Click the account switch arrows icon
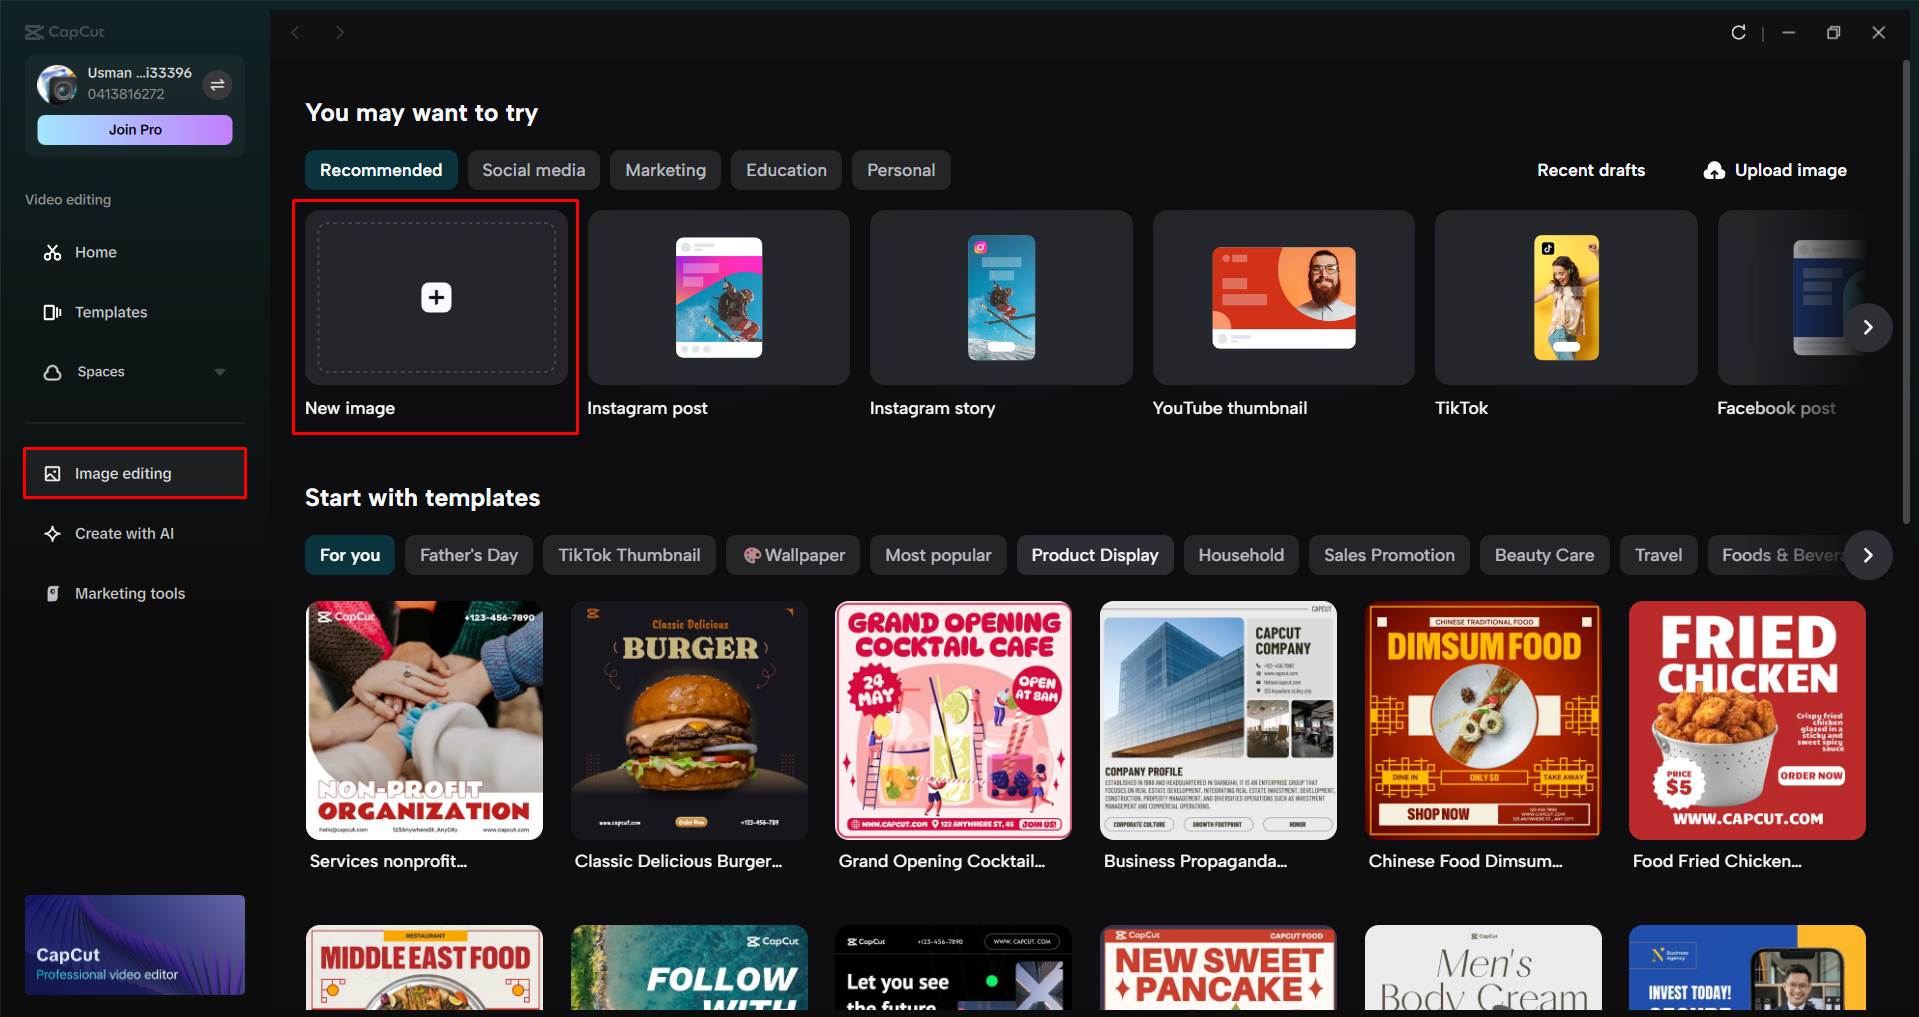Viewport: 1919px width, 1017px height. (217, 85)
